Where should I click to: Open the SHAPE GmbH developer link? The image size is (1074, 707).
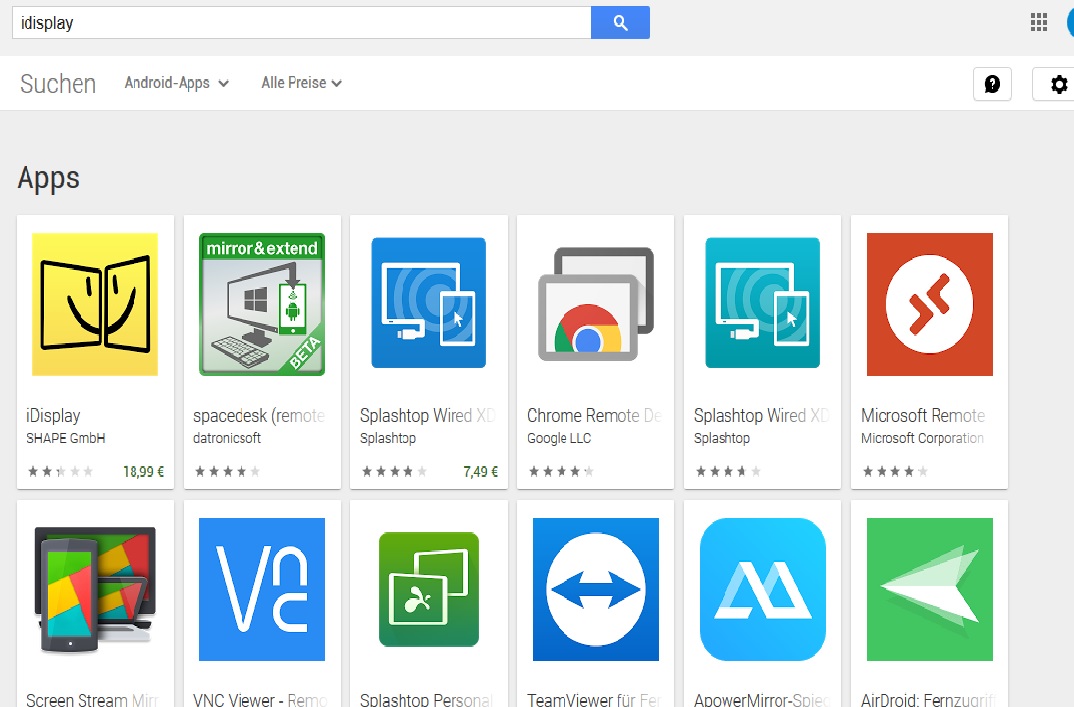tap(66, 438)
